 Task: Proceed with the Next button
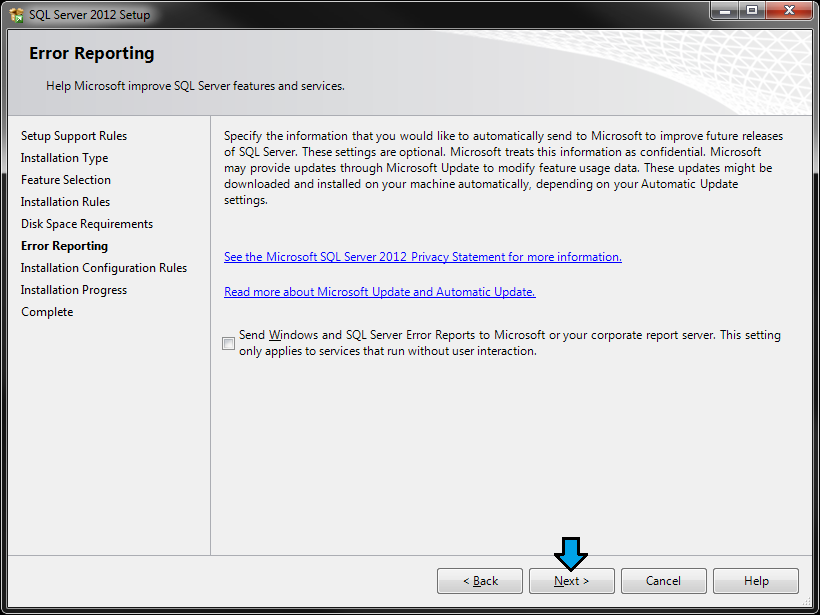click(572, 580)
